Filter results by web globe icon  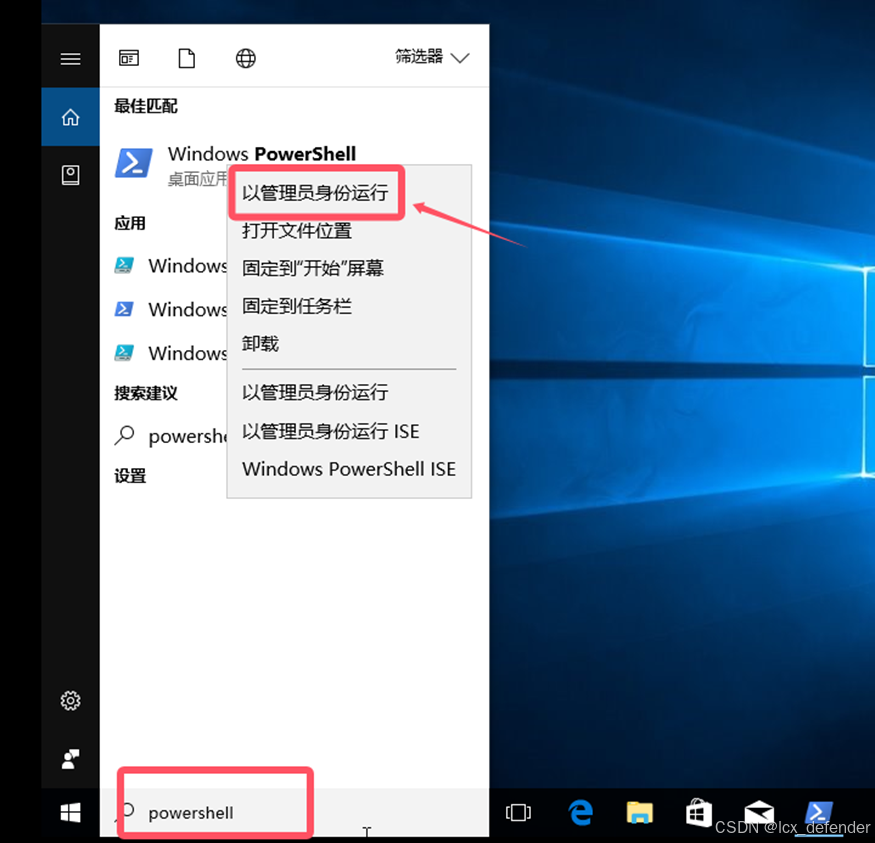(246, 58)
